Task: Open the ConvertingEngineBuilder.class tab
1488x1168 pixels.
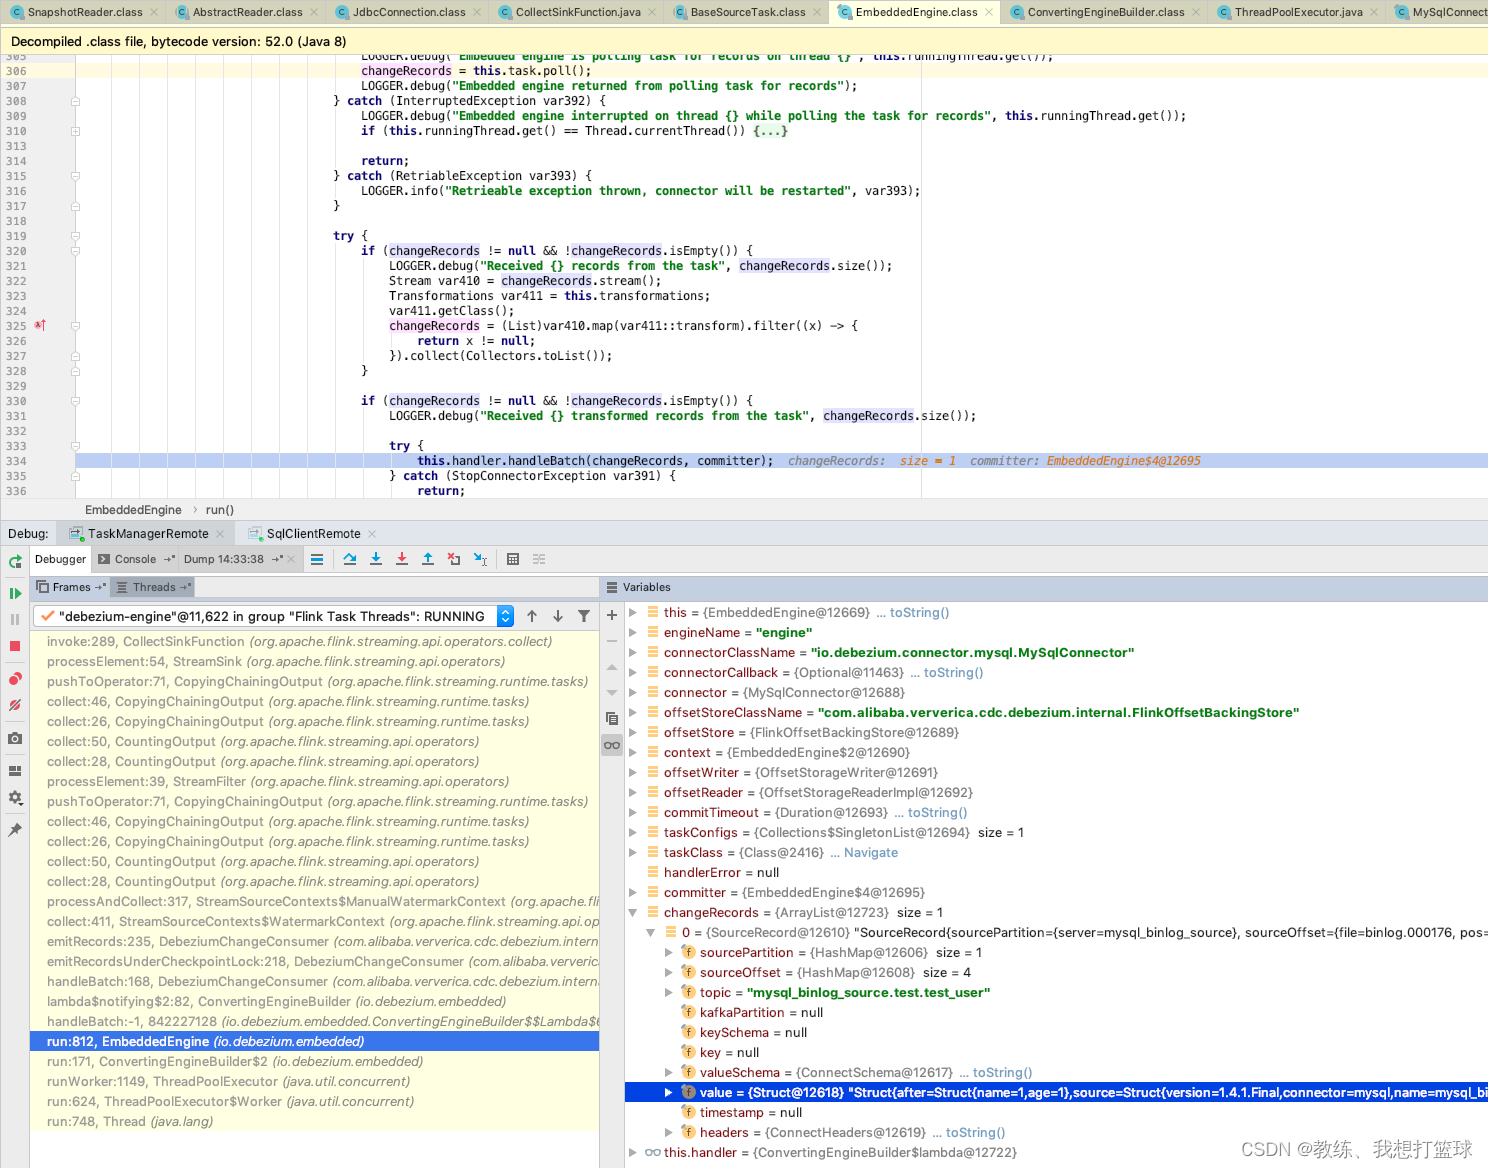Action: (x=1106, y=12)
